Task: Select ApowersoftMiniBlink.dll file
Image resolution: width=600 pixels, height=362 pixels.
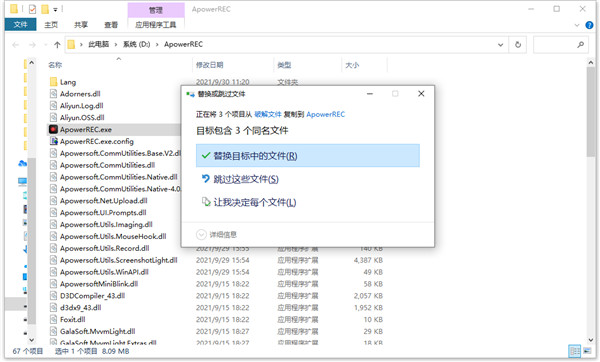Action: (x=99, y=284)
